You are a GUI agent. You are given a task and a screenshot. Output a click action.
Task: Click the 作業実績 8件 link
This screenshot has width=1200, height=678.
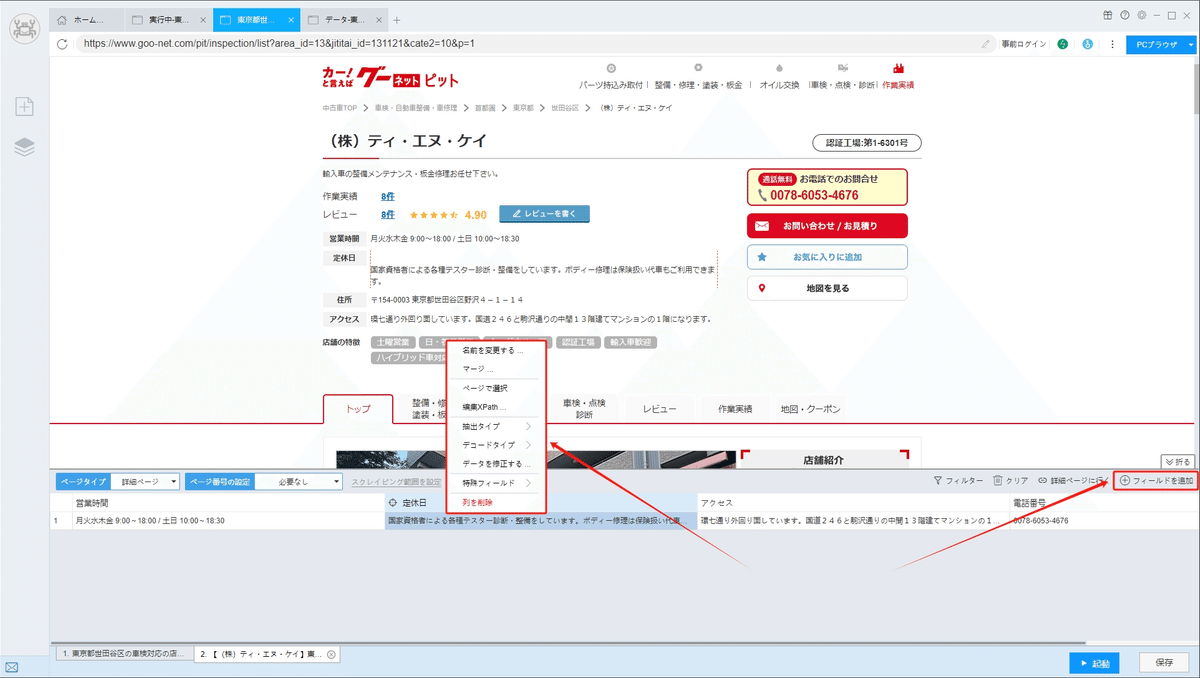tap(387, 197)
